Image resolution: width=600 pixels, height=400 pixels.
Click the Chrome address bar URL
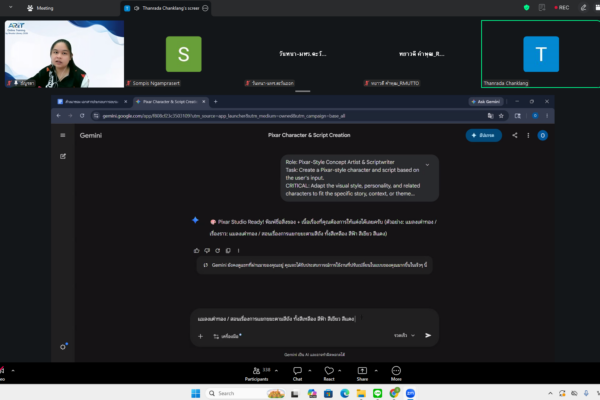click(x=224, y=116)
